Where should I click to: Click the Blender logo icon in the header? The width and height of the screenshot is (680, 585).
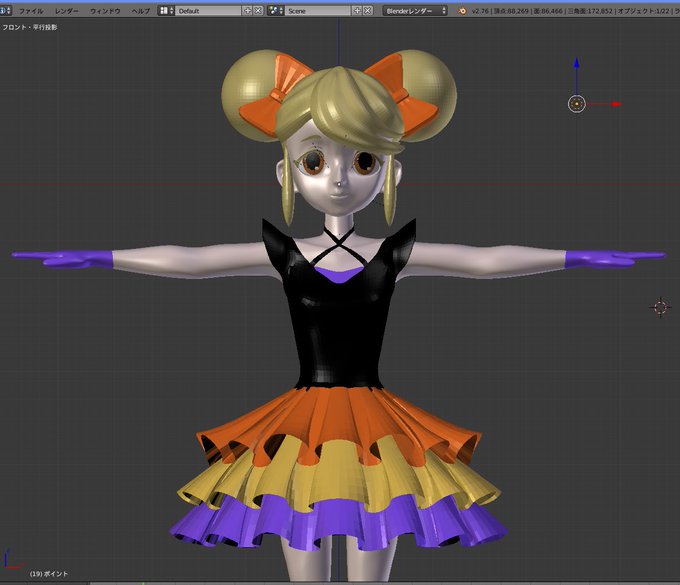pyautogui.click(x=462, y=11)
